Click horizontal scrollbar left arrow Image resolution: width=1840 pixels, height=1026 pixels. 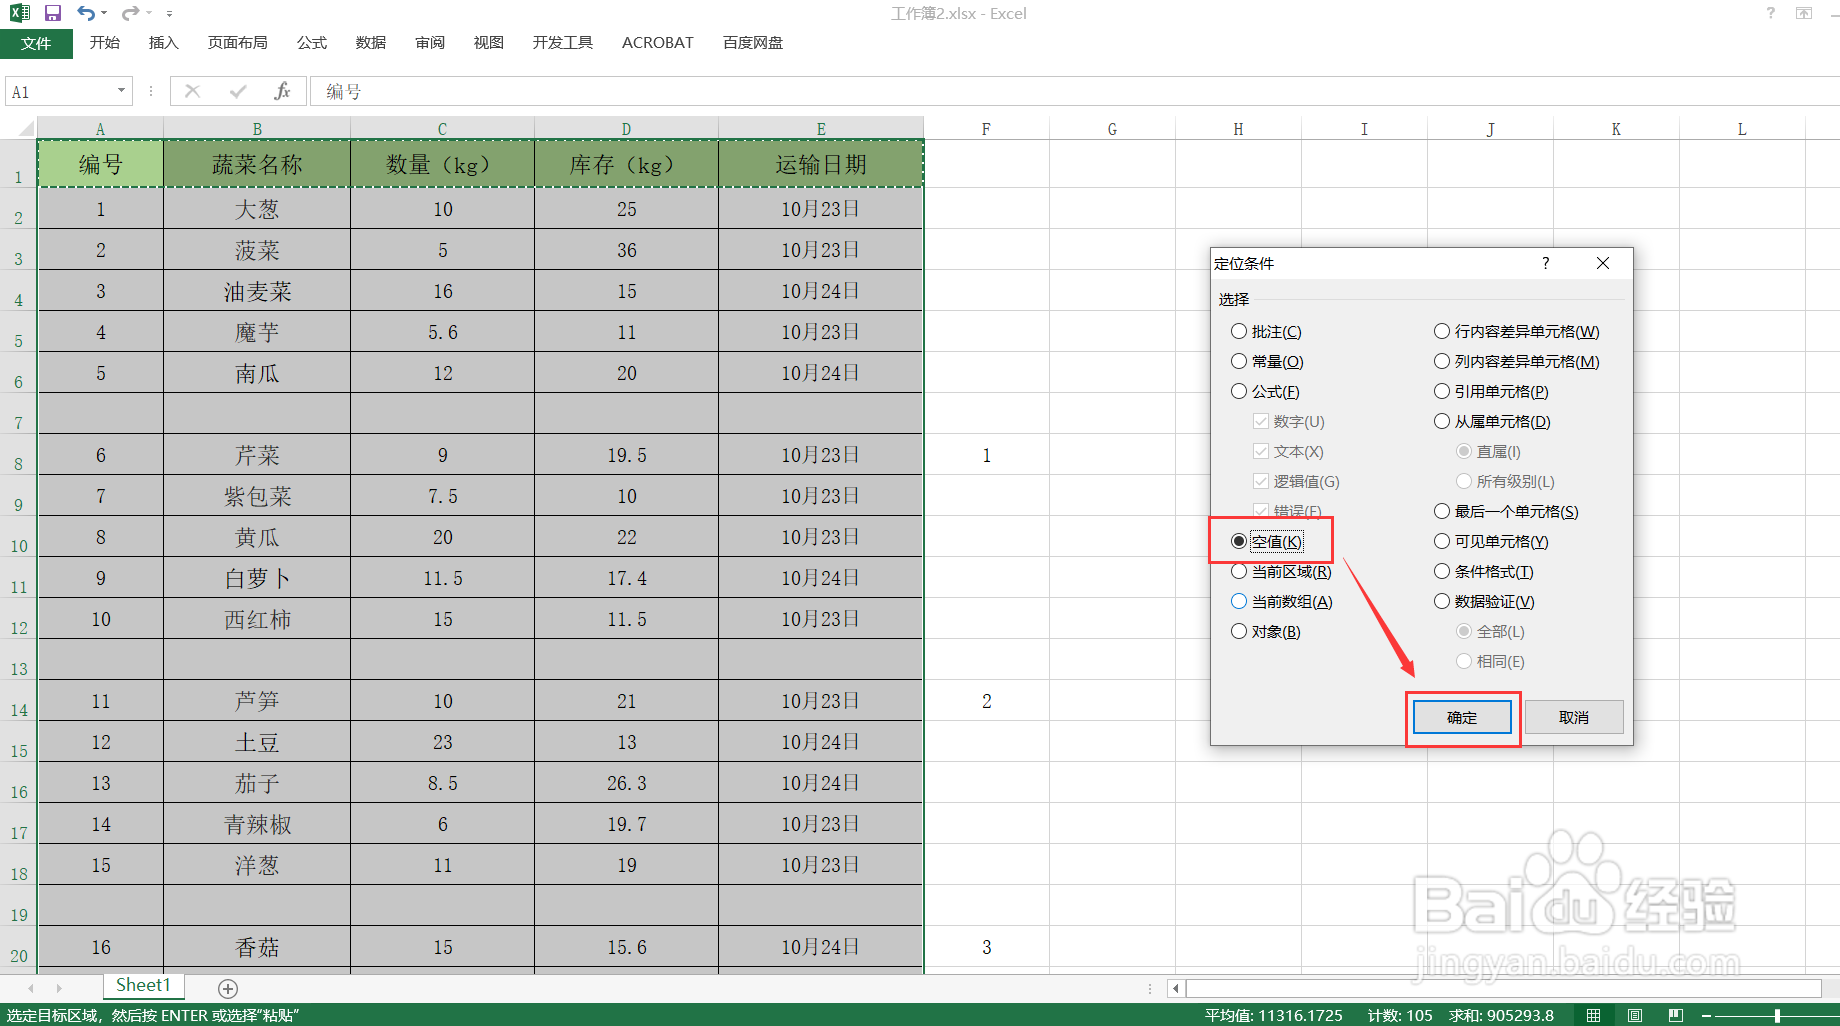1176,988
